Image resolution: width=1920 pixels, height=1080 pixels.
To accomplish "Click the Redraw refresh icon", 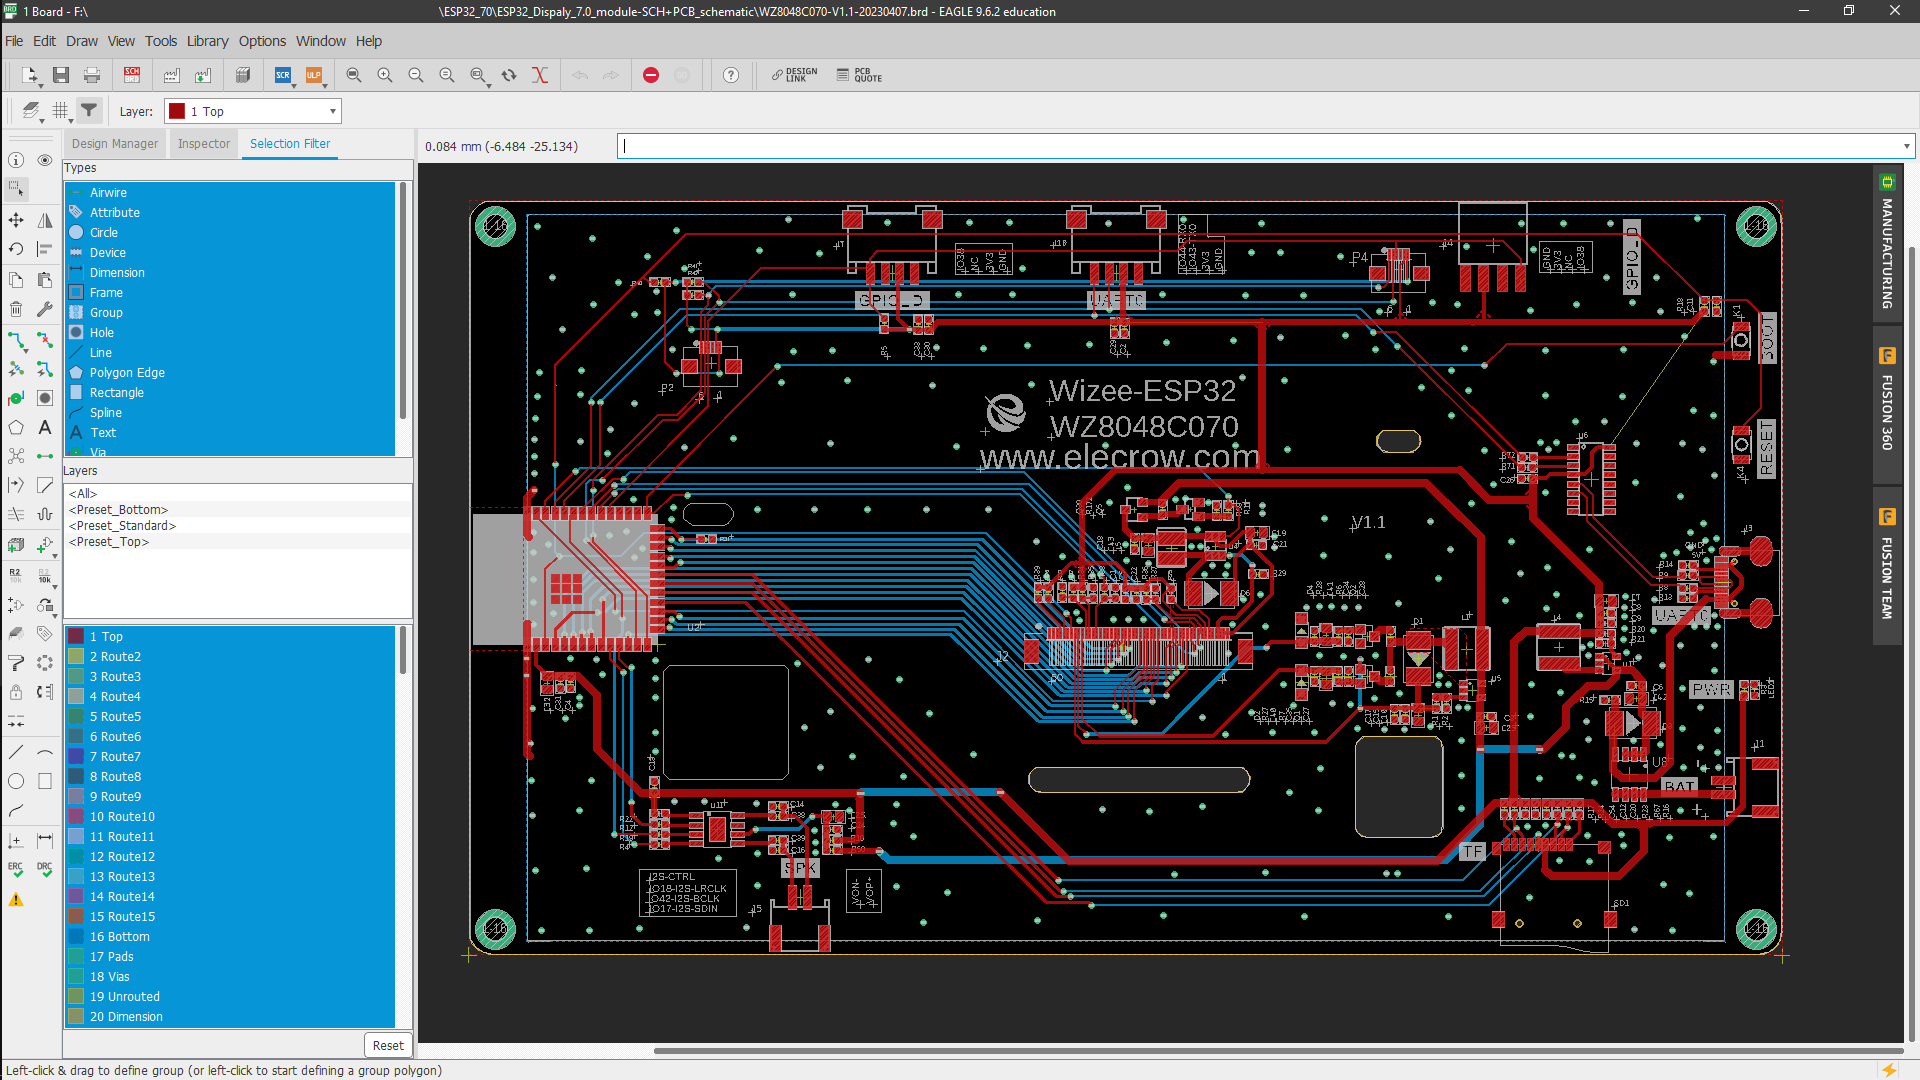I will pyautogui.click(x=509, y=75).
